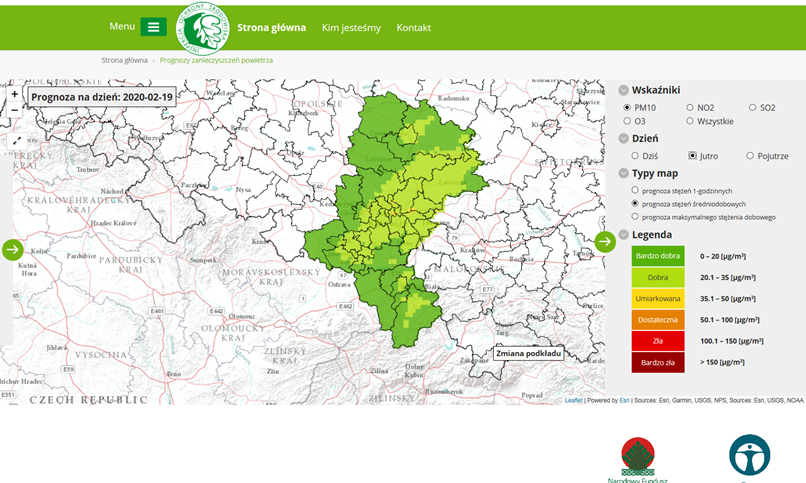Zoom in on the map
The width and height of the screenshot is (806, 483).
click(x=15, y=93)
